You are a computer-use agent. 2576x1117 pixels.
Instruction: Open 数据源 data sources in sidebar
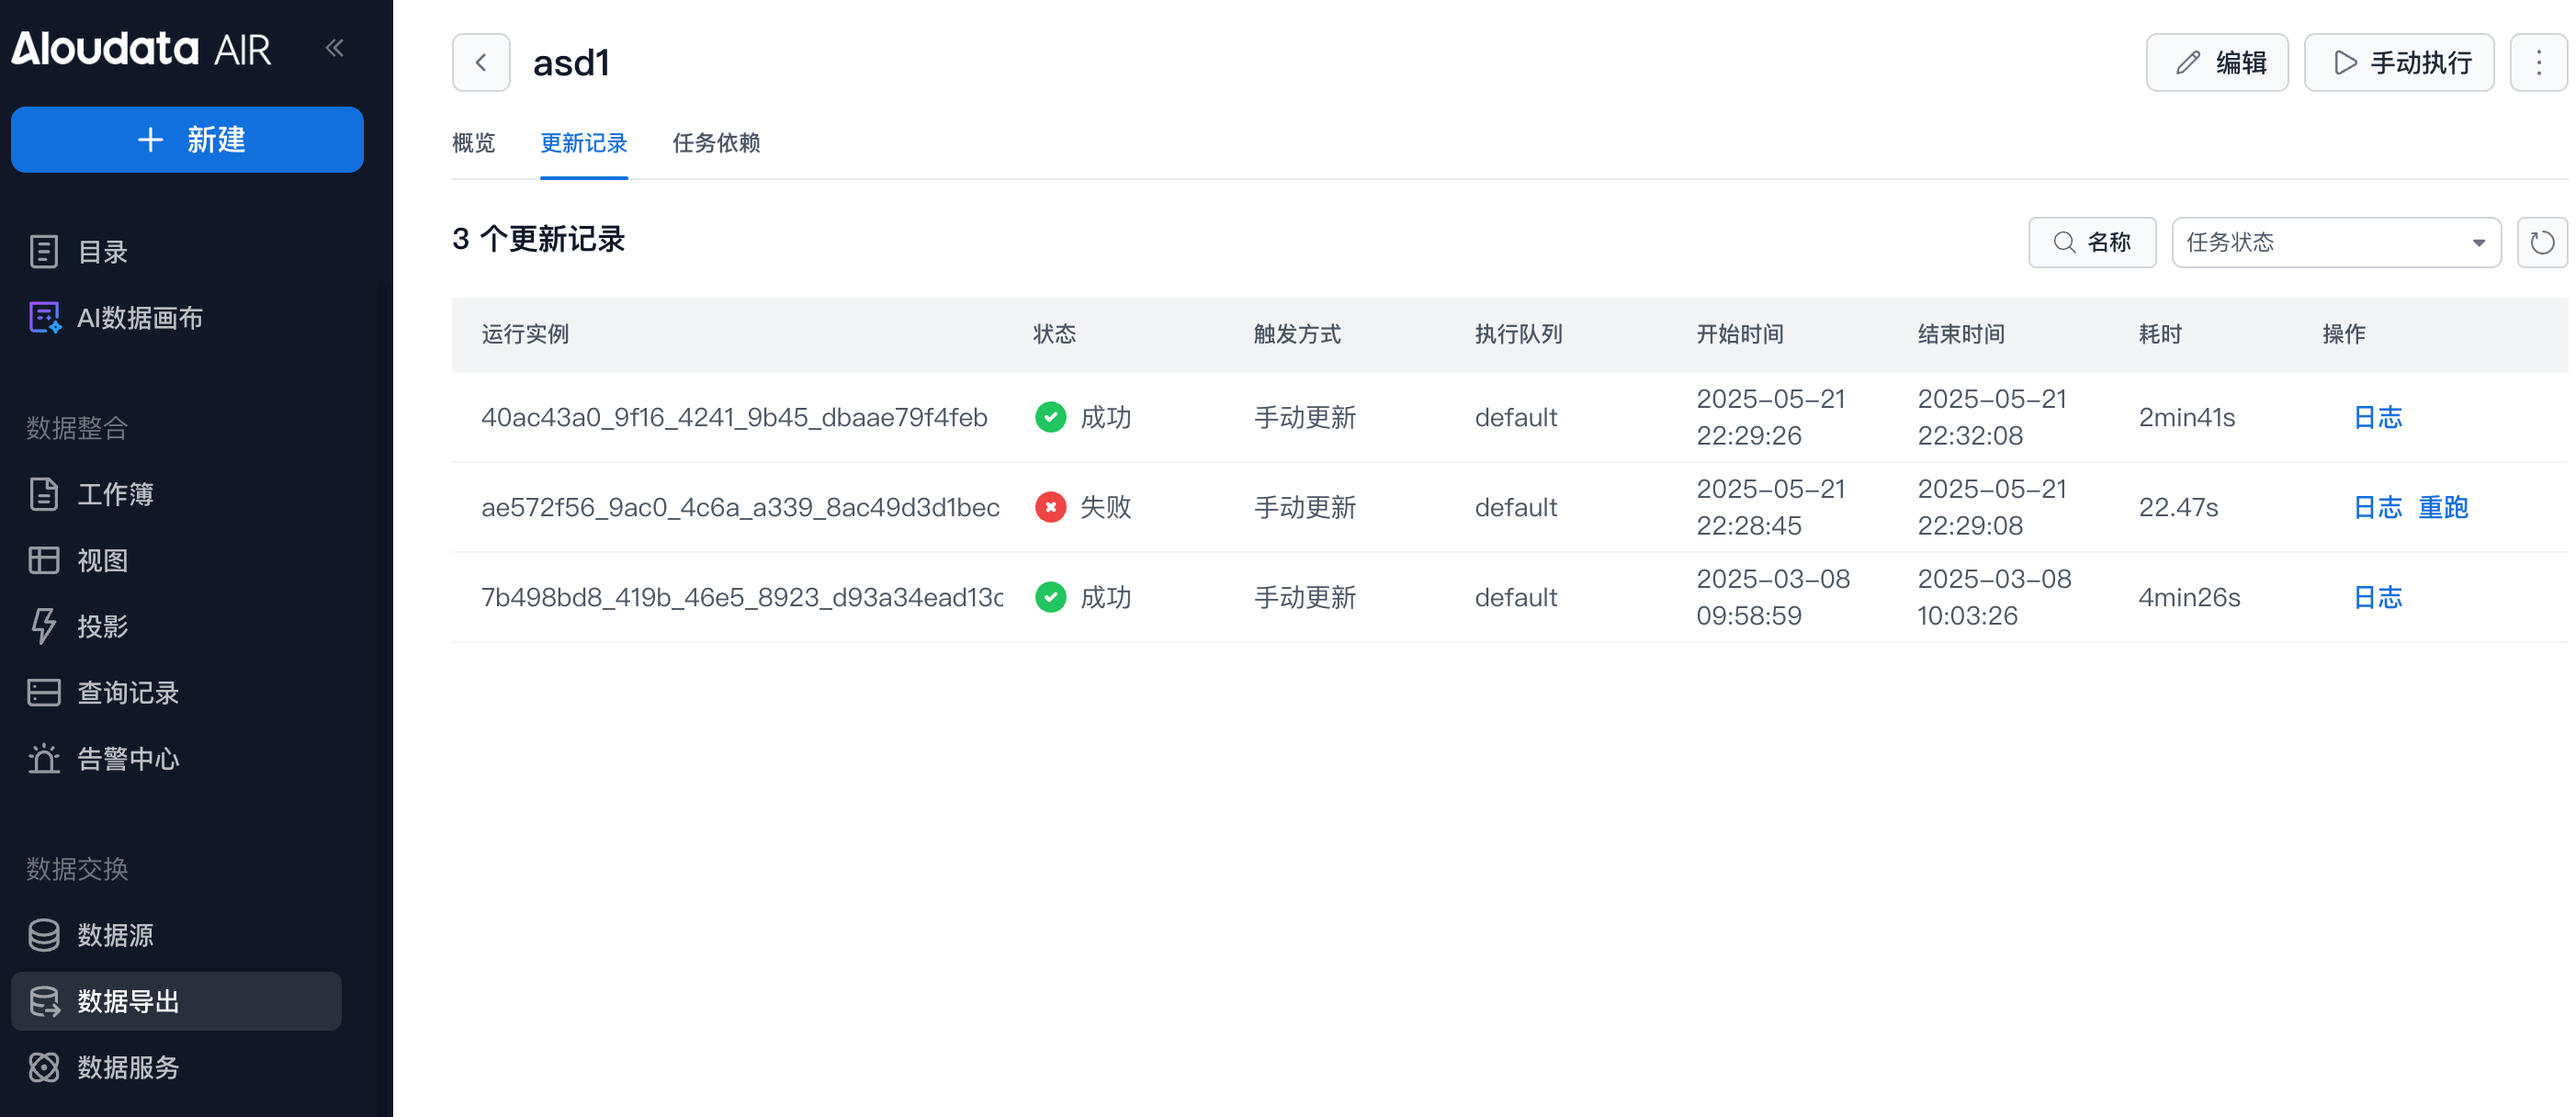tap(115, 935)
